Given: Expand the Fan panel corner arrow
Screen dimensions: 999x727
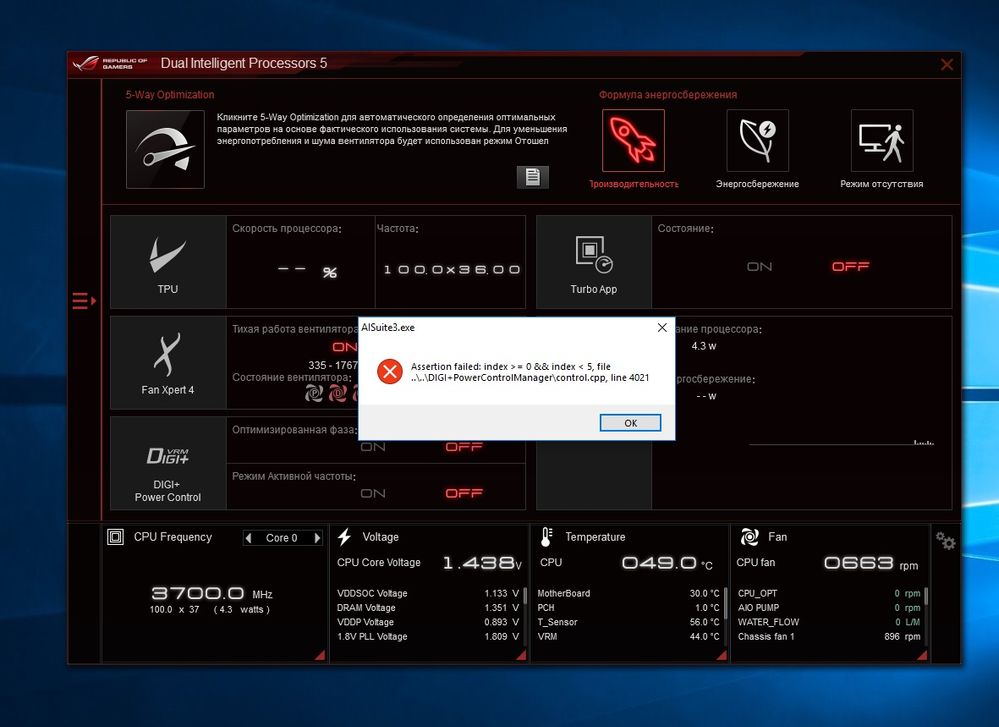Looking at the screenshot, I should coord(921,655).
